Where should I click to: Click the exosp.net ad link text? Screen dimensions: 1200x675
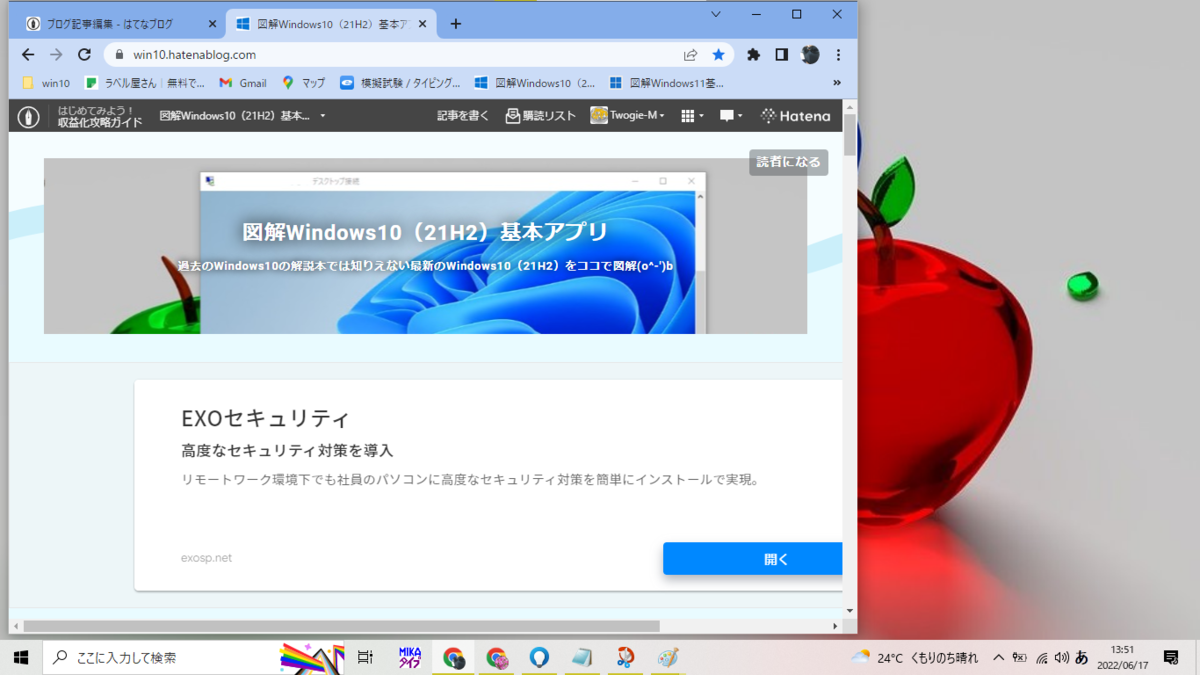coord(206,558)
